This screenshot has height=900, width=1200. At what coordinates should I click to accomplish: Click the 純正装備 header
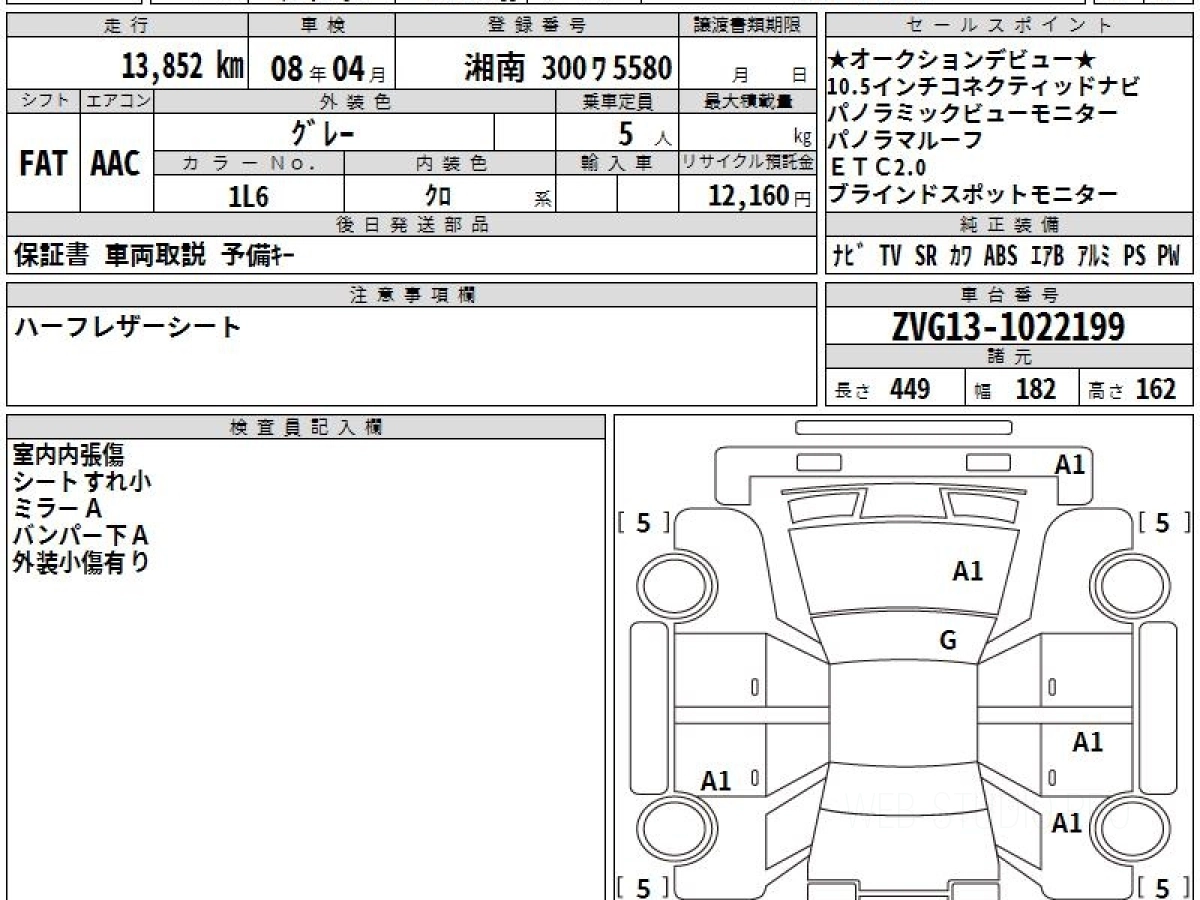pos(1010,225)
